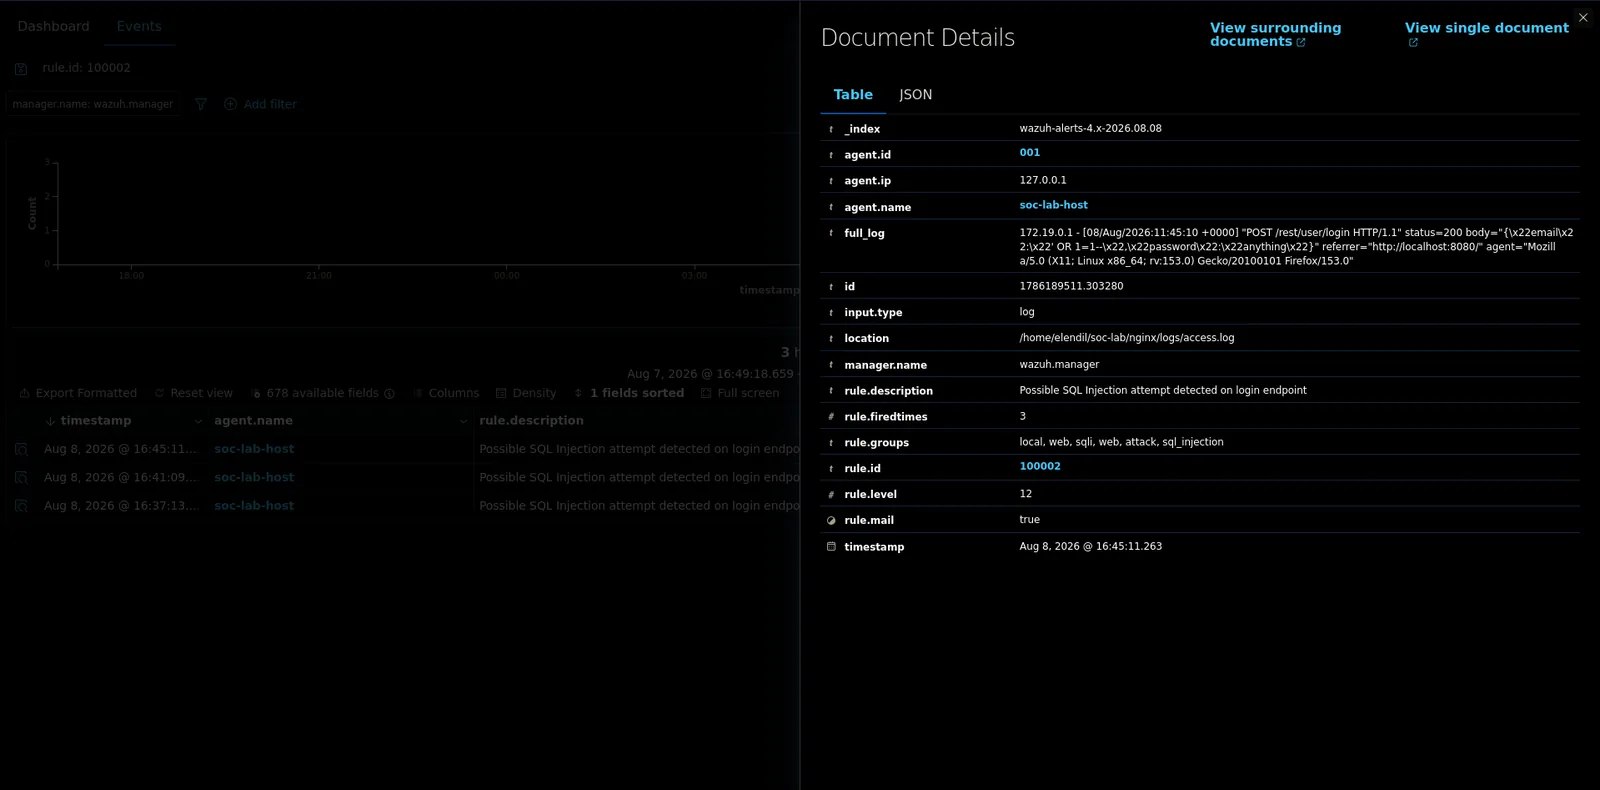Select the Table tab

coord(853,95)
